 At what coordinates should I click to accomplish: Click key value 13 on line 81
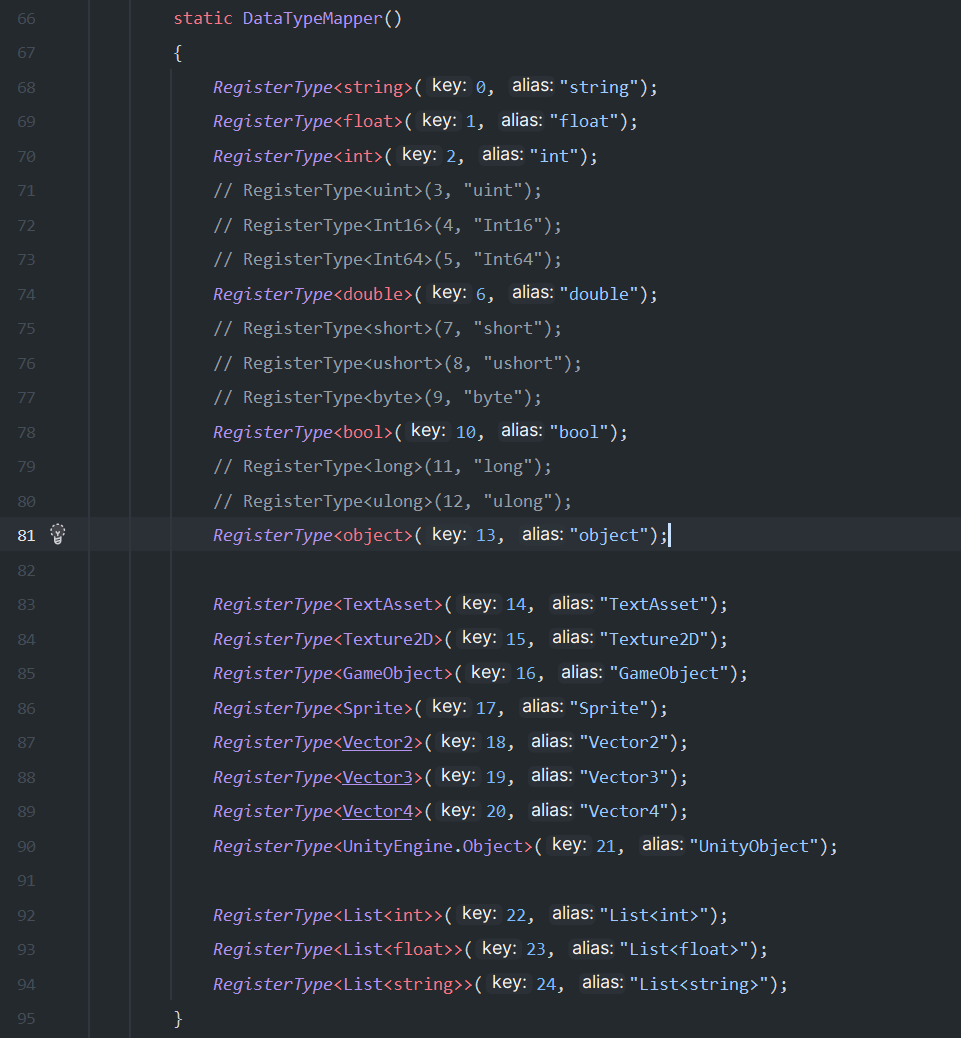pyautogui.click(x=485, y=535)
